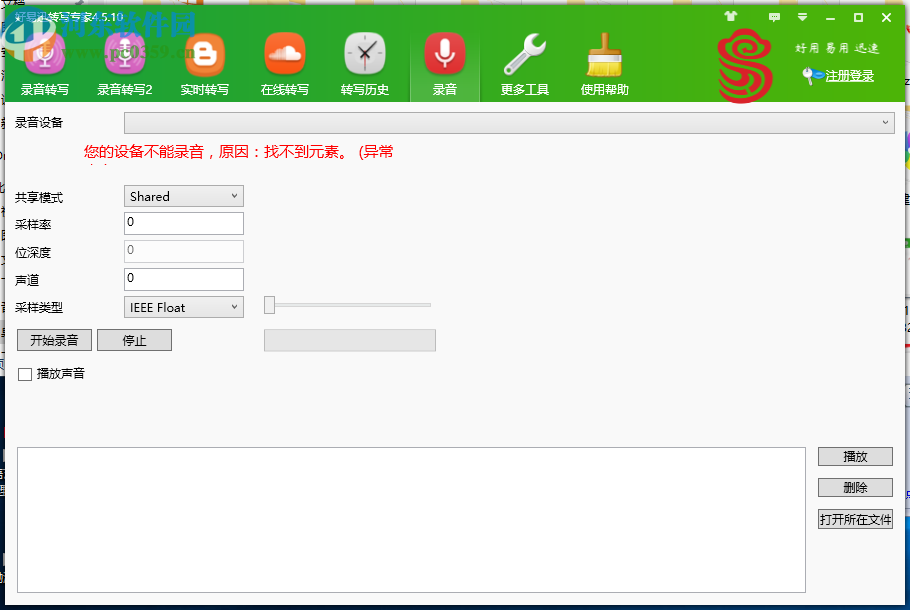Click the 位深度 input field
910x610 pixels.
(183, 251)
